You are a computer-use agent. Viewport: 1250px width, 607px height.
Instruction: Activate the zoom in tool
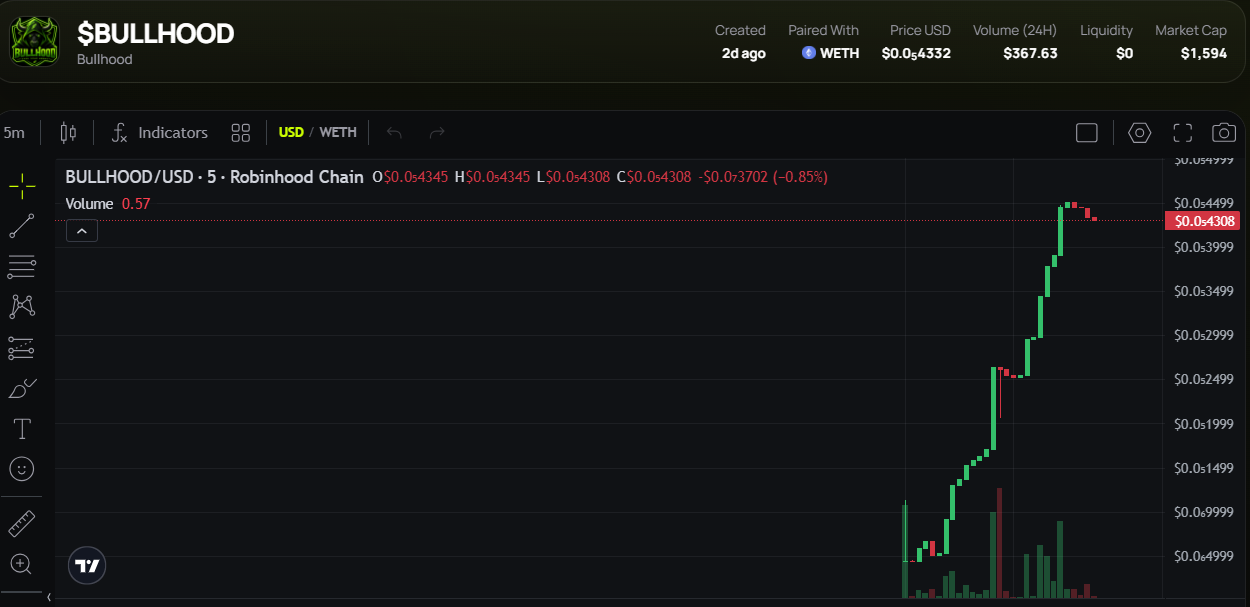click(22, 564)
